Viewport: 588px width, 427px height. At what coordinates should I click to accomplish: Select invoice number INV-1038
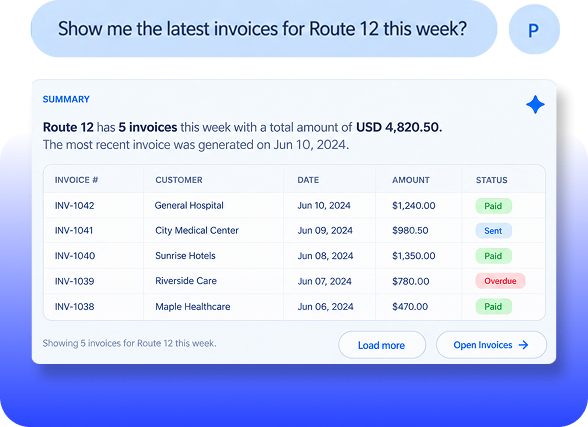tap(75, 307)
